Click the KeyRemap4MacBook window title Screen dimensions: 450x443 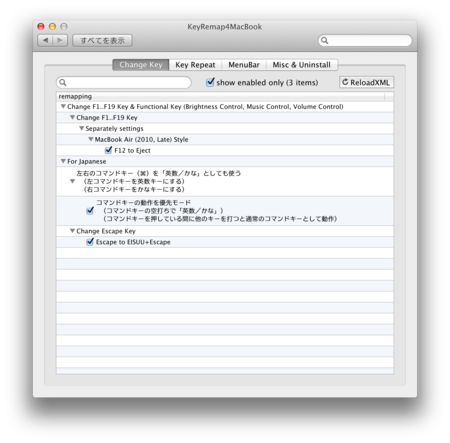225,27
